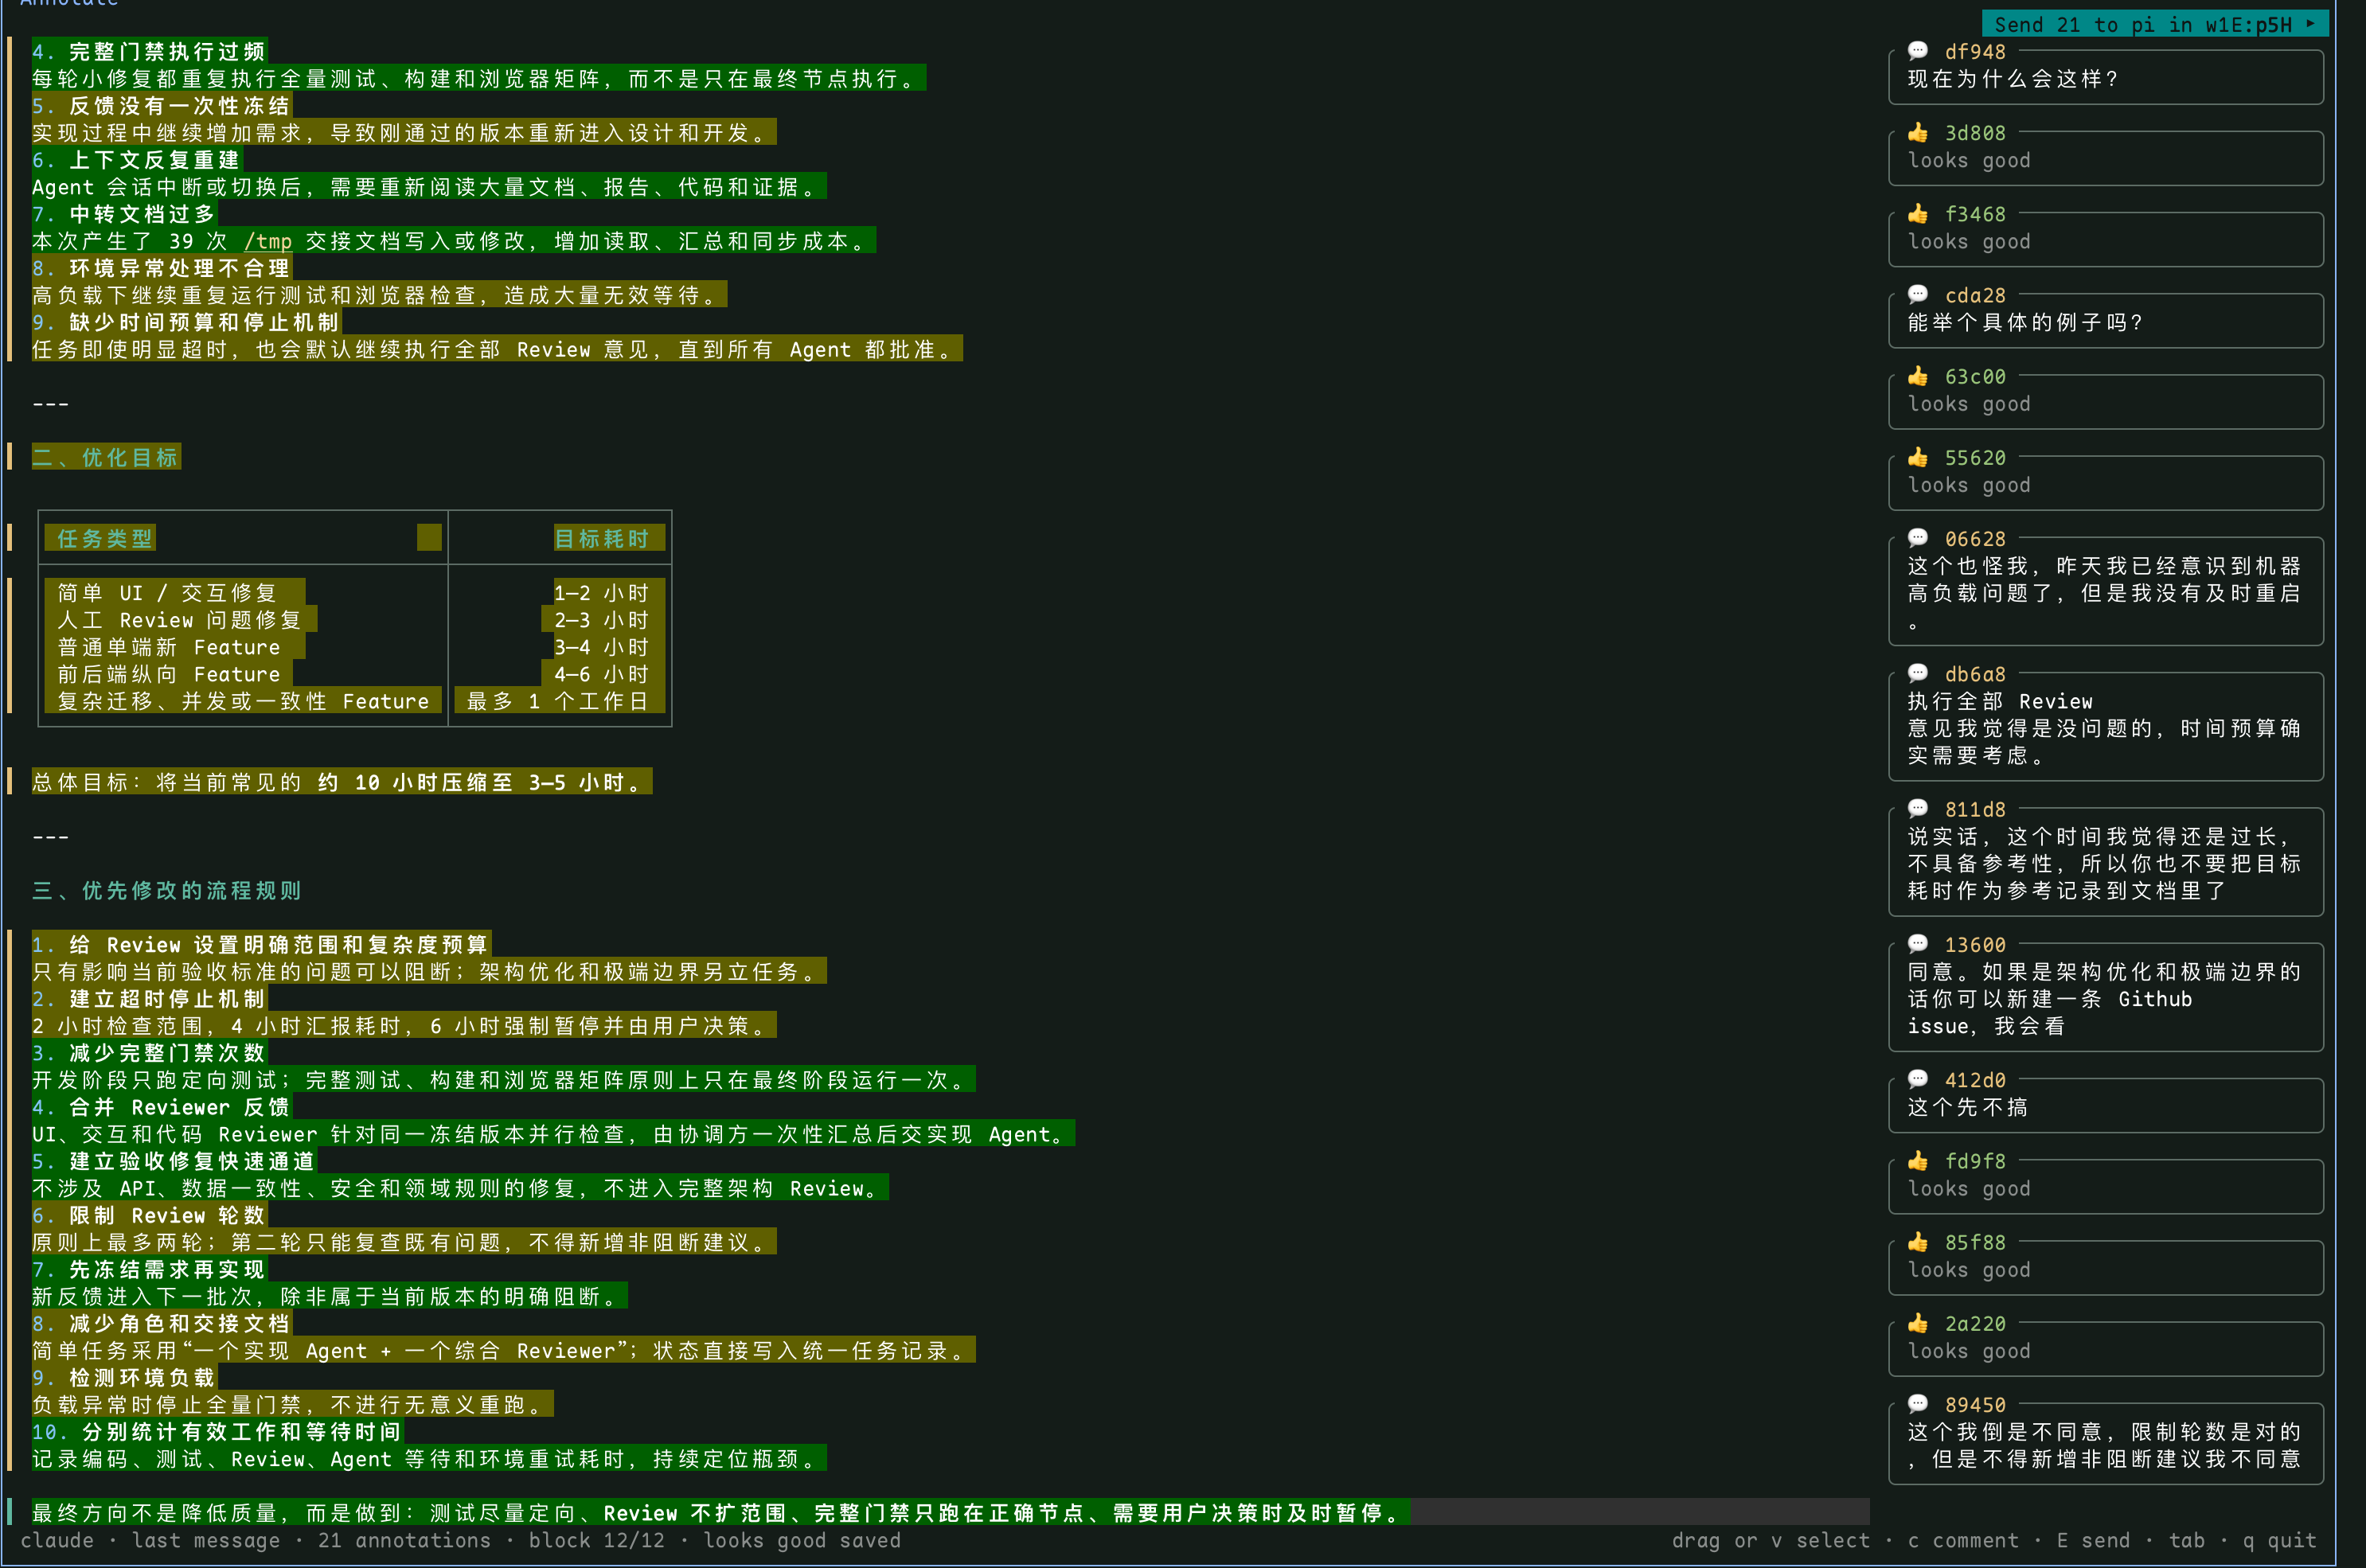
Task: Click status bar text block 12/12
Action: (x=596, y=1540)
